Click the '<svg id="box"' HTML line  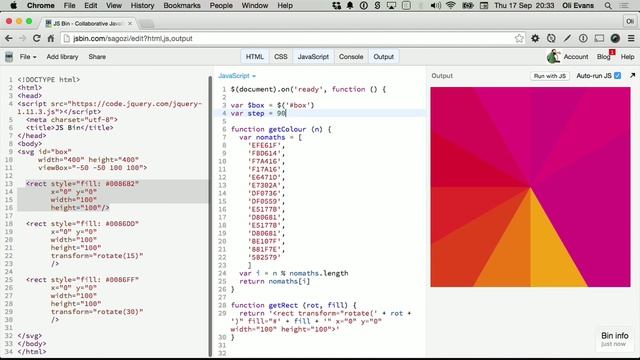[x=44, y=151]
